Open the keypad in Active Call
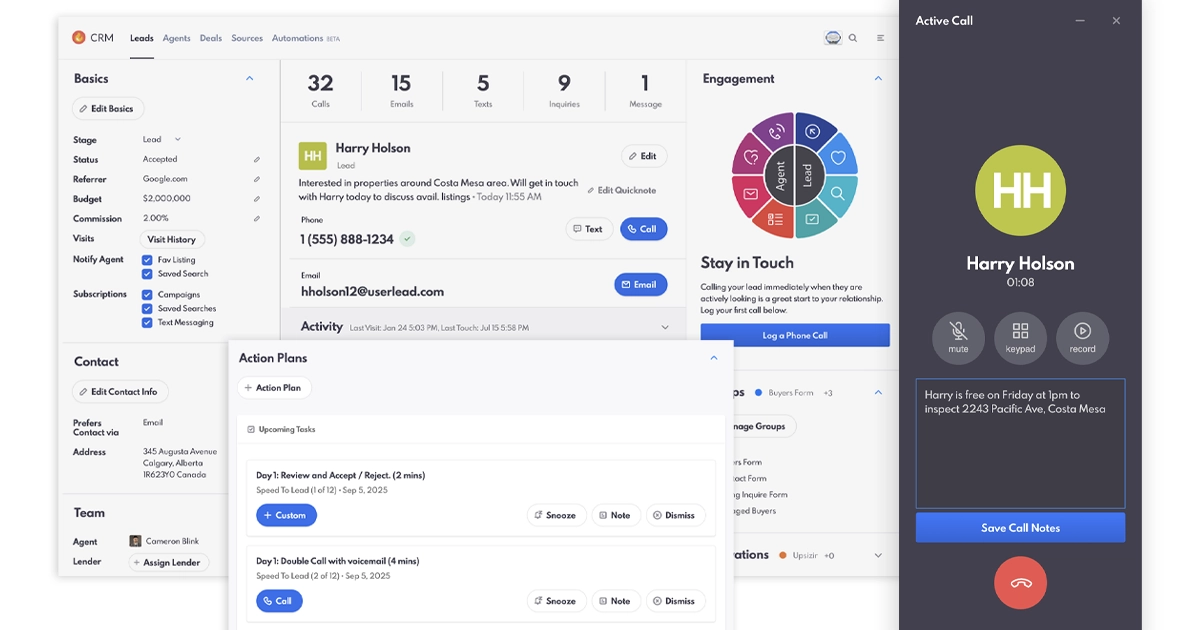1200x630 pixels. click(x=1020, y=338)
